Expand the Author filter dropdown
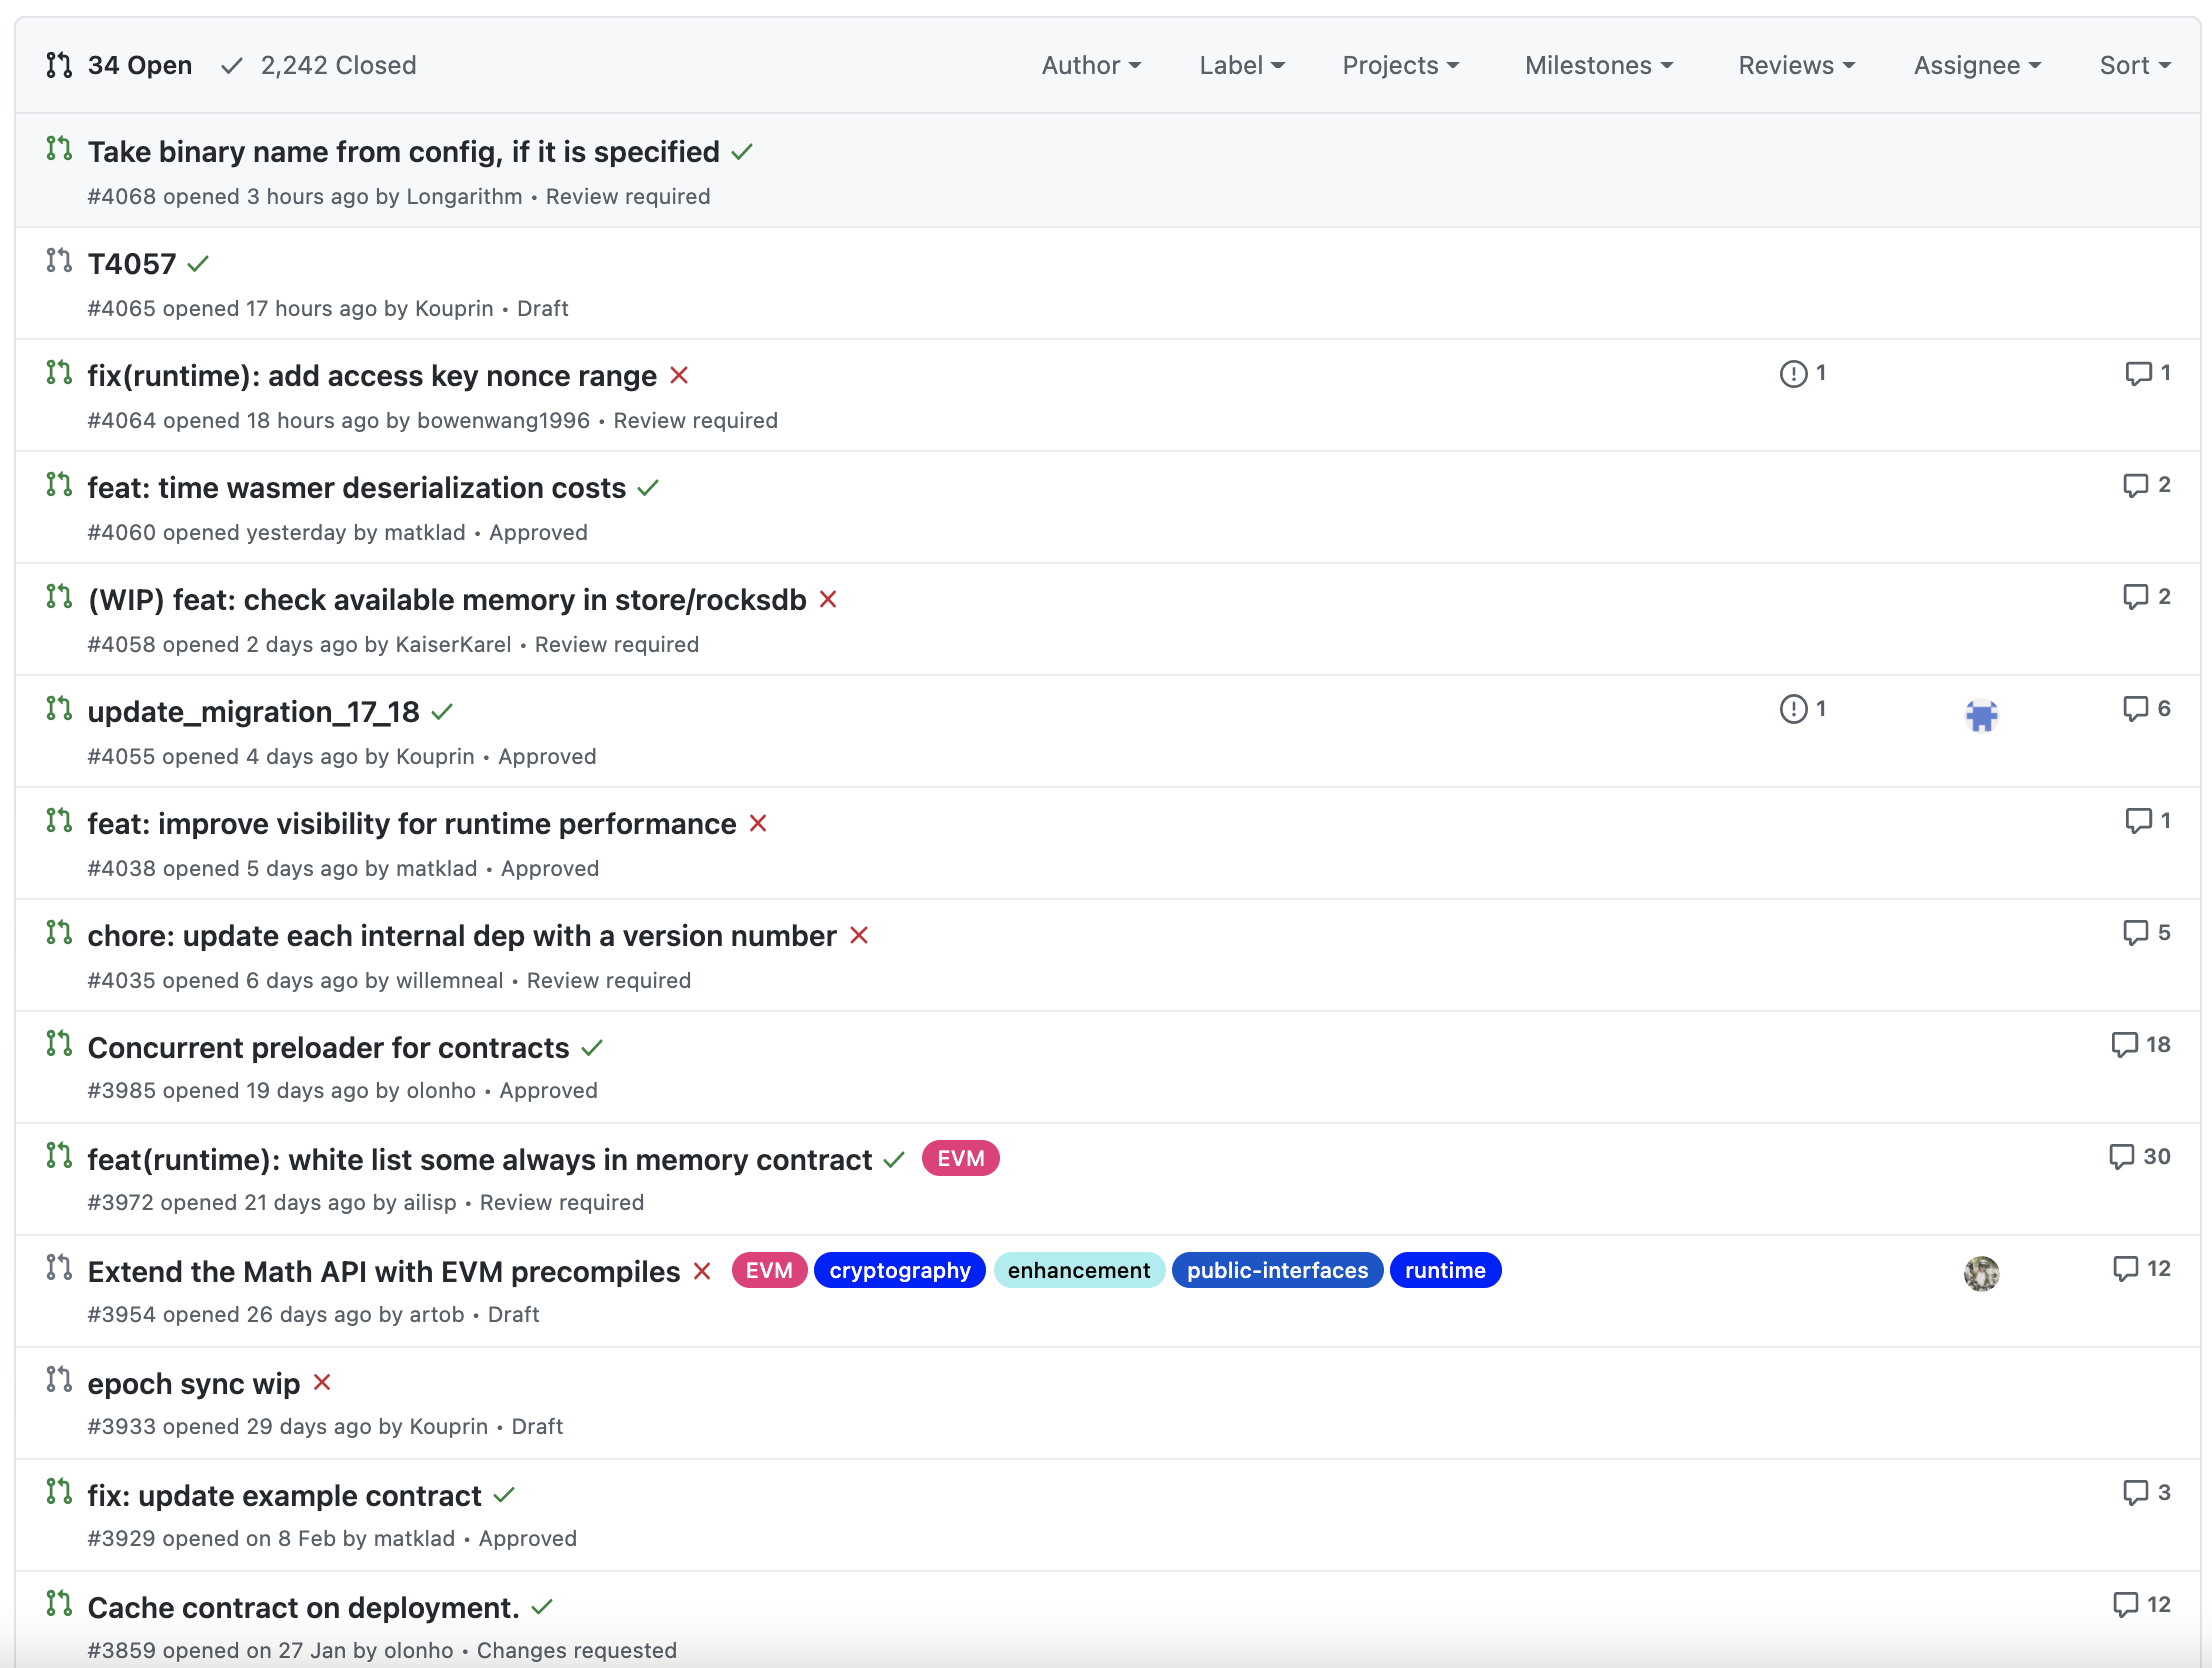Viewport: 2212px width, 1668px height. tap(1091, 66)
